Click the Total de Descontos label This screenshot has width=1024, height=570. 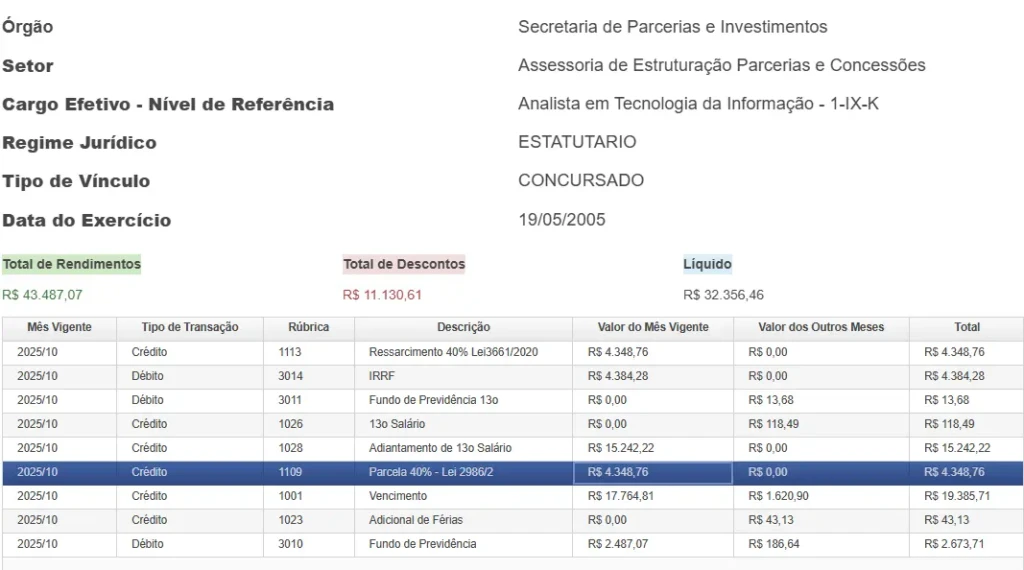point(404,265)
